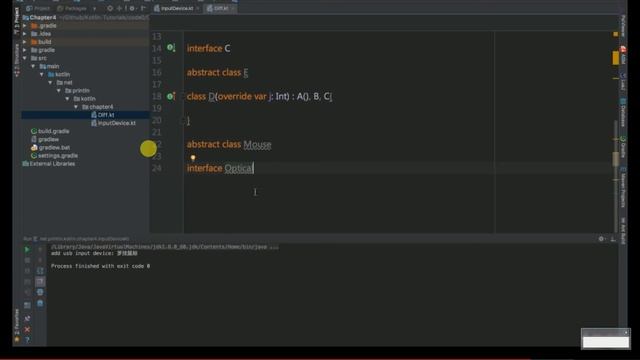Select Chapter4 project root node
640x360 pixels.
point(40,17)
